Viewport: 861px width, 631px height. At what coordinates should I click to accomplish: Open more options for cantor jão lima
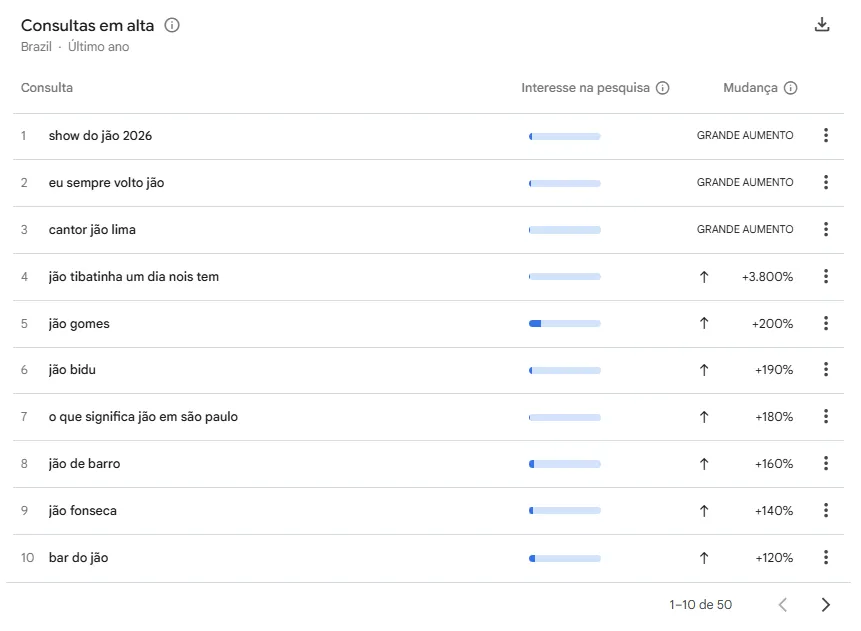pos(825,229)
